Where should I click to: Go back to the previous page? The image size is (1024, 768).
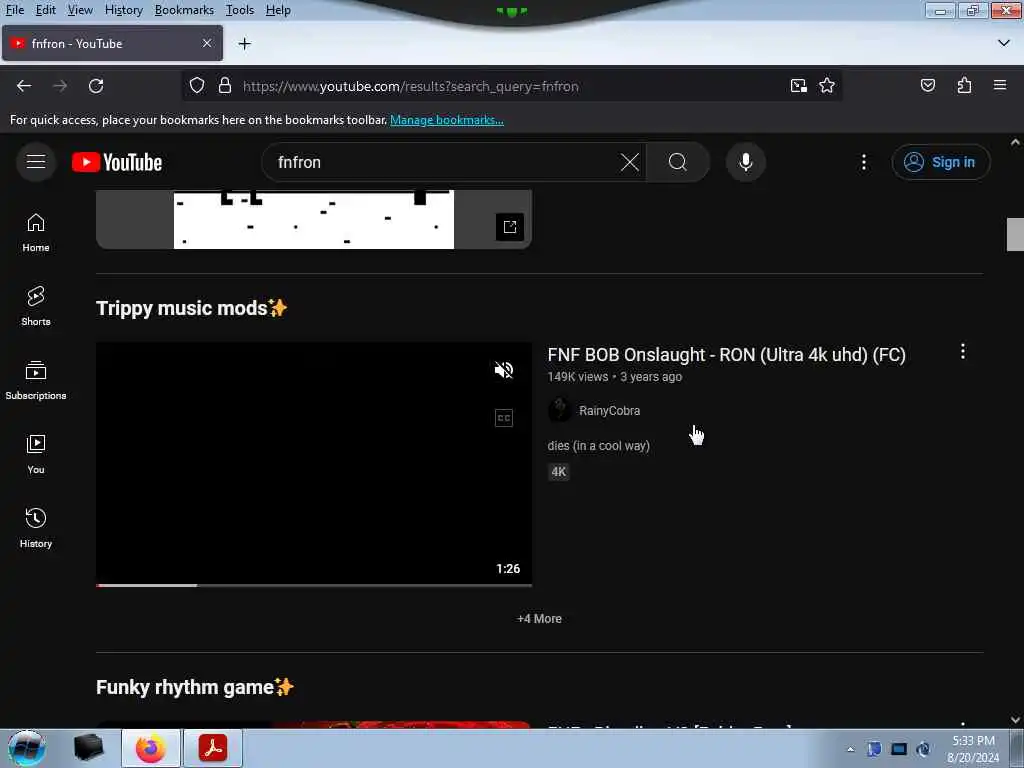tap(24, 86)
